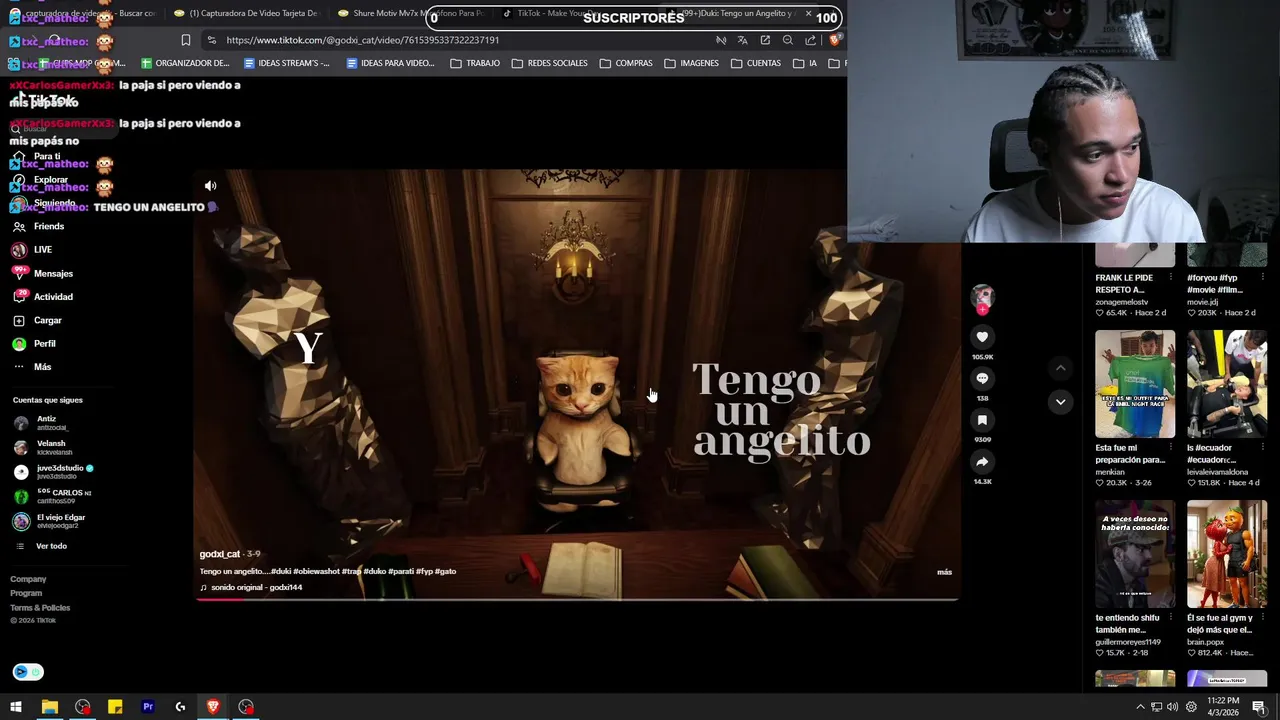This screenshot has width=1280, height=720.
Task: Click the share page icon in address bar
Action: (810, 40)
